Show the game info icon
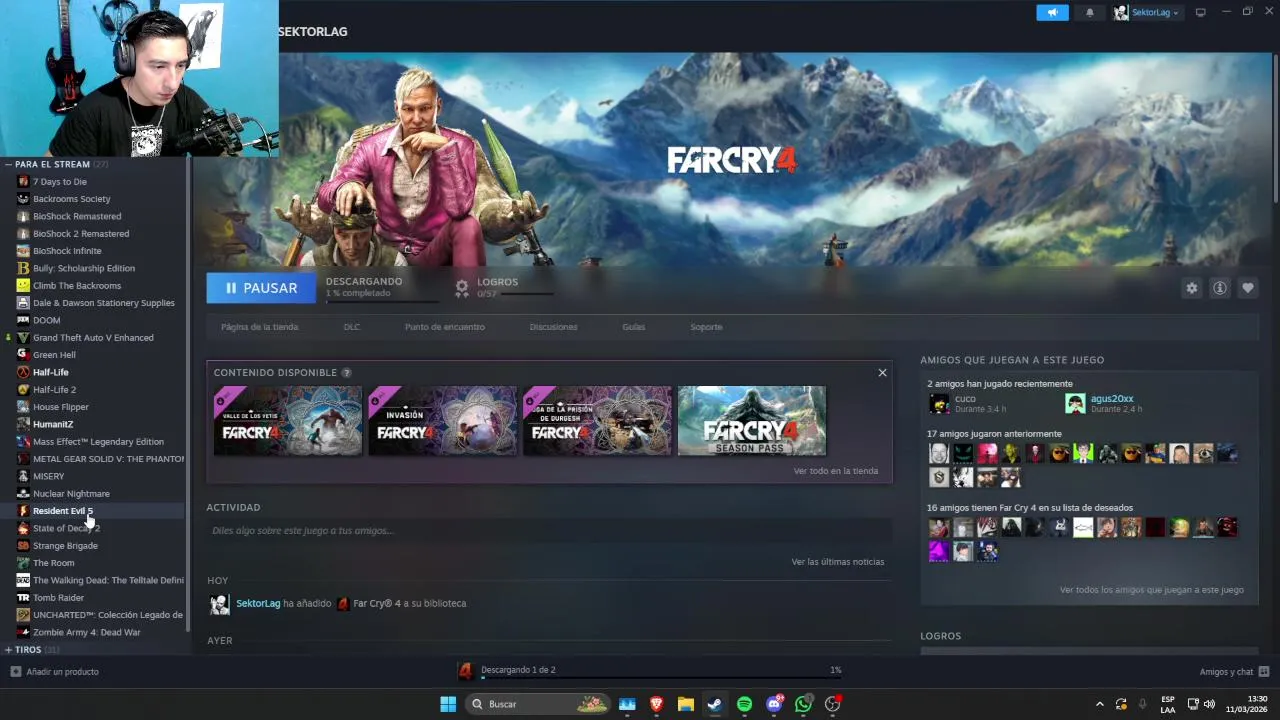 [x=1220, y=288]
